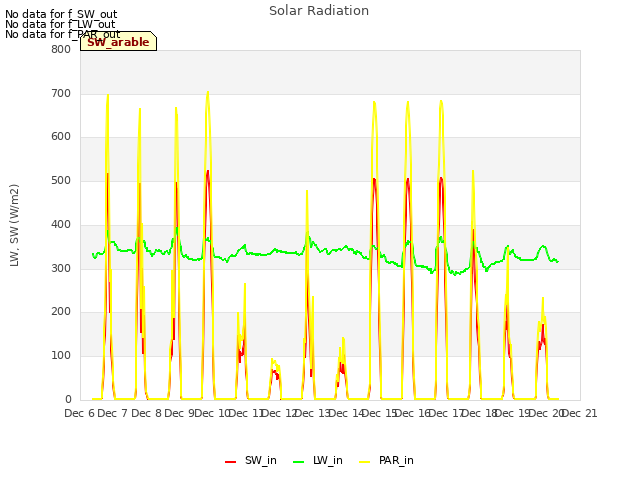Click the 400 y-axis tick label
Screen dimensions: 640x480
pos(61,224)
